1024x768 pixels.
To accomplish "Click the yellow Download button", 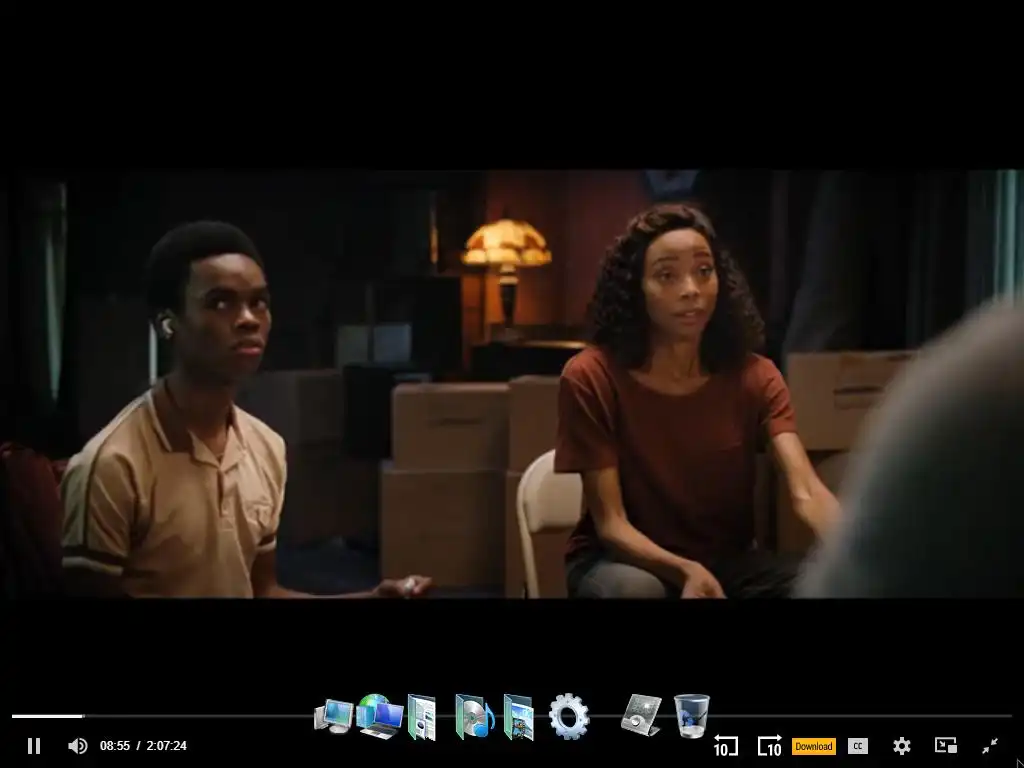I will point(814,746).
